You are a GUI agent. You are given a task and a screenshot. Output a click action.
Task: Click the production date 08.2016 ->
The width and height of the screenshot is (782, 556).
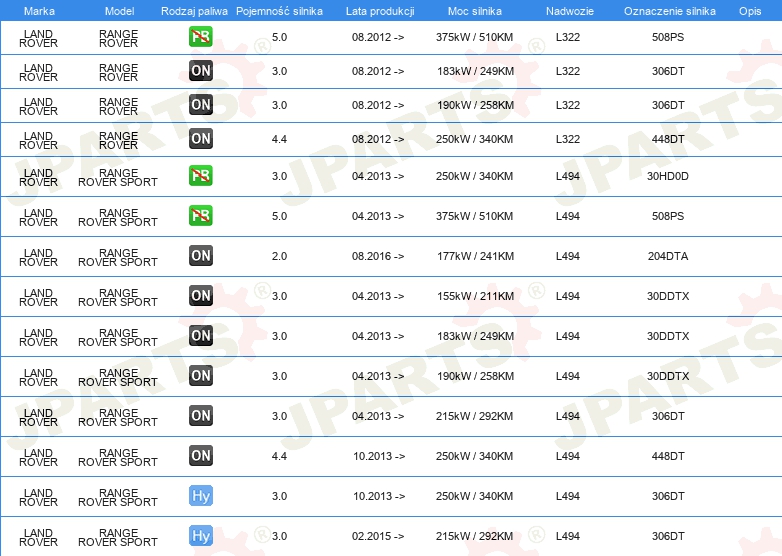[x=378, y=256]
